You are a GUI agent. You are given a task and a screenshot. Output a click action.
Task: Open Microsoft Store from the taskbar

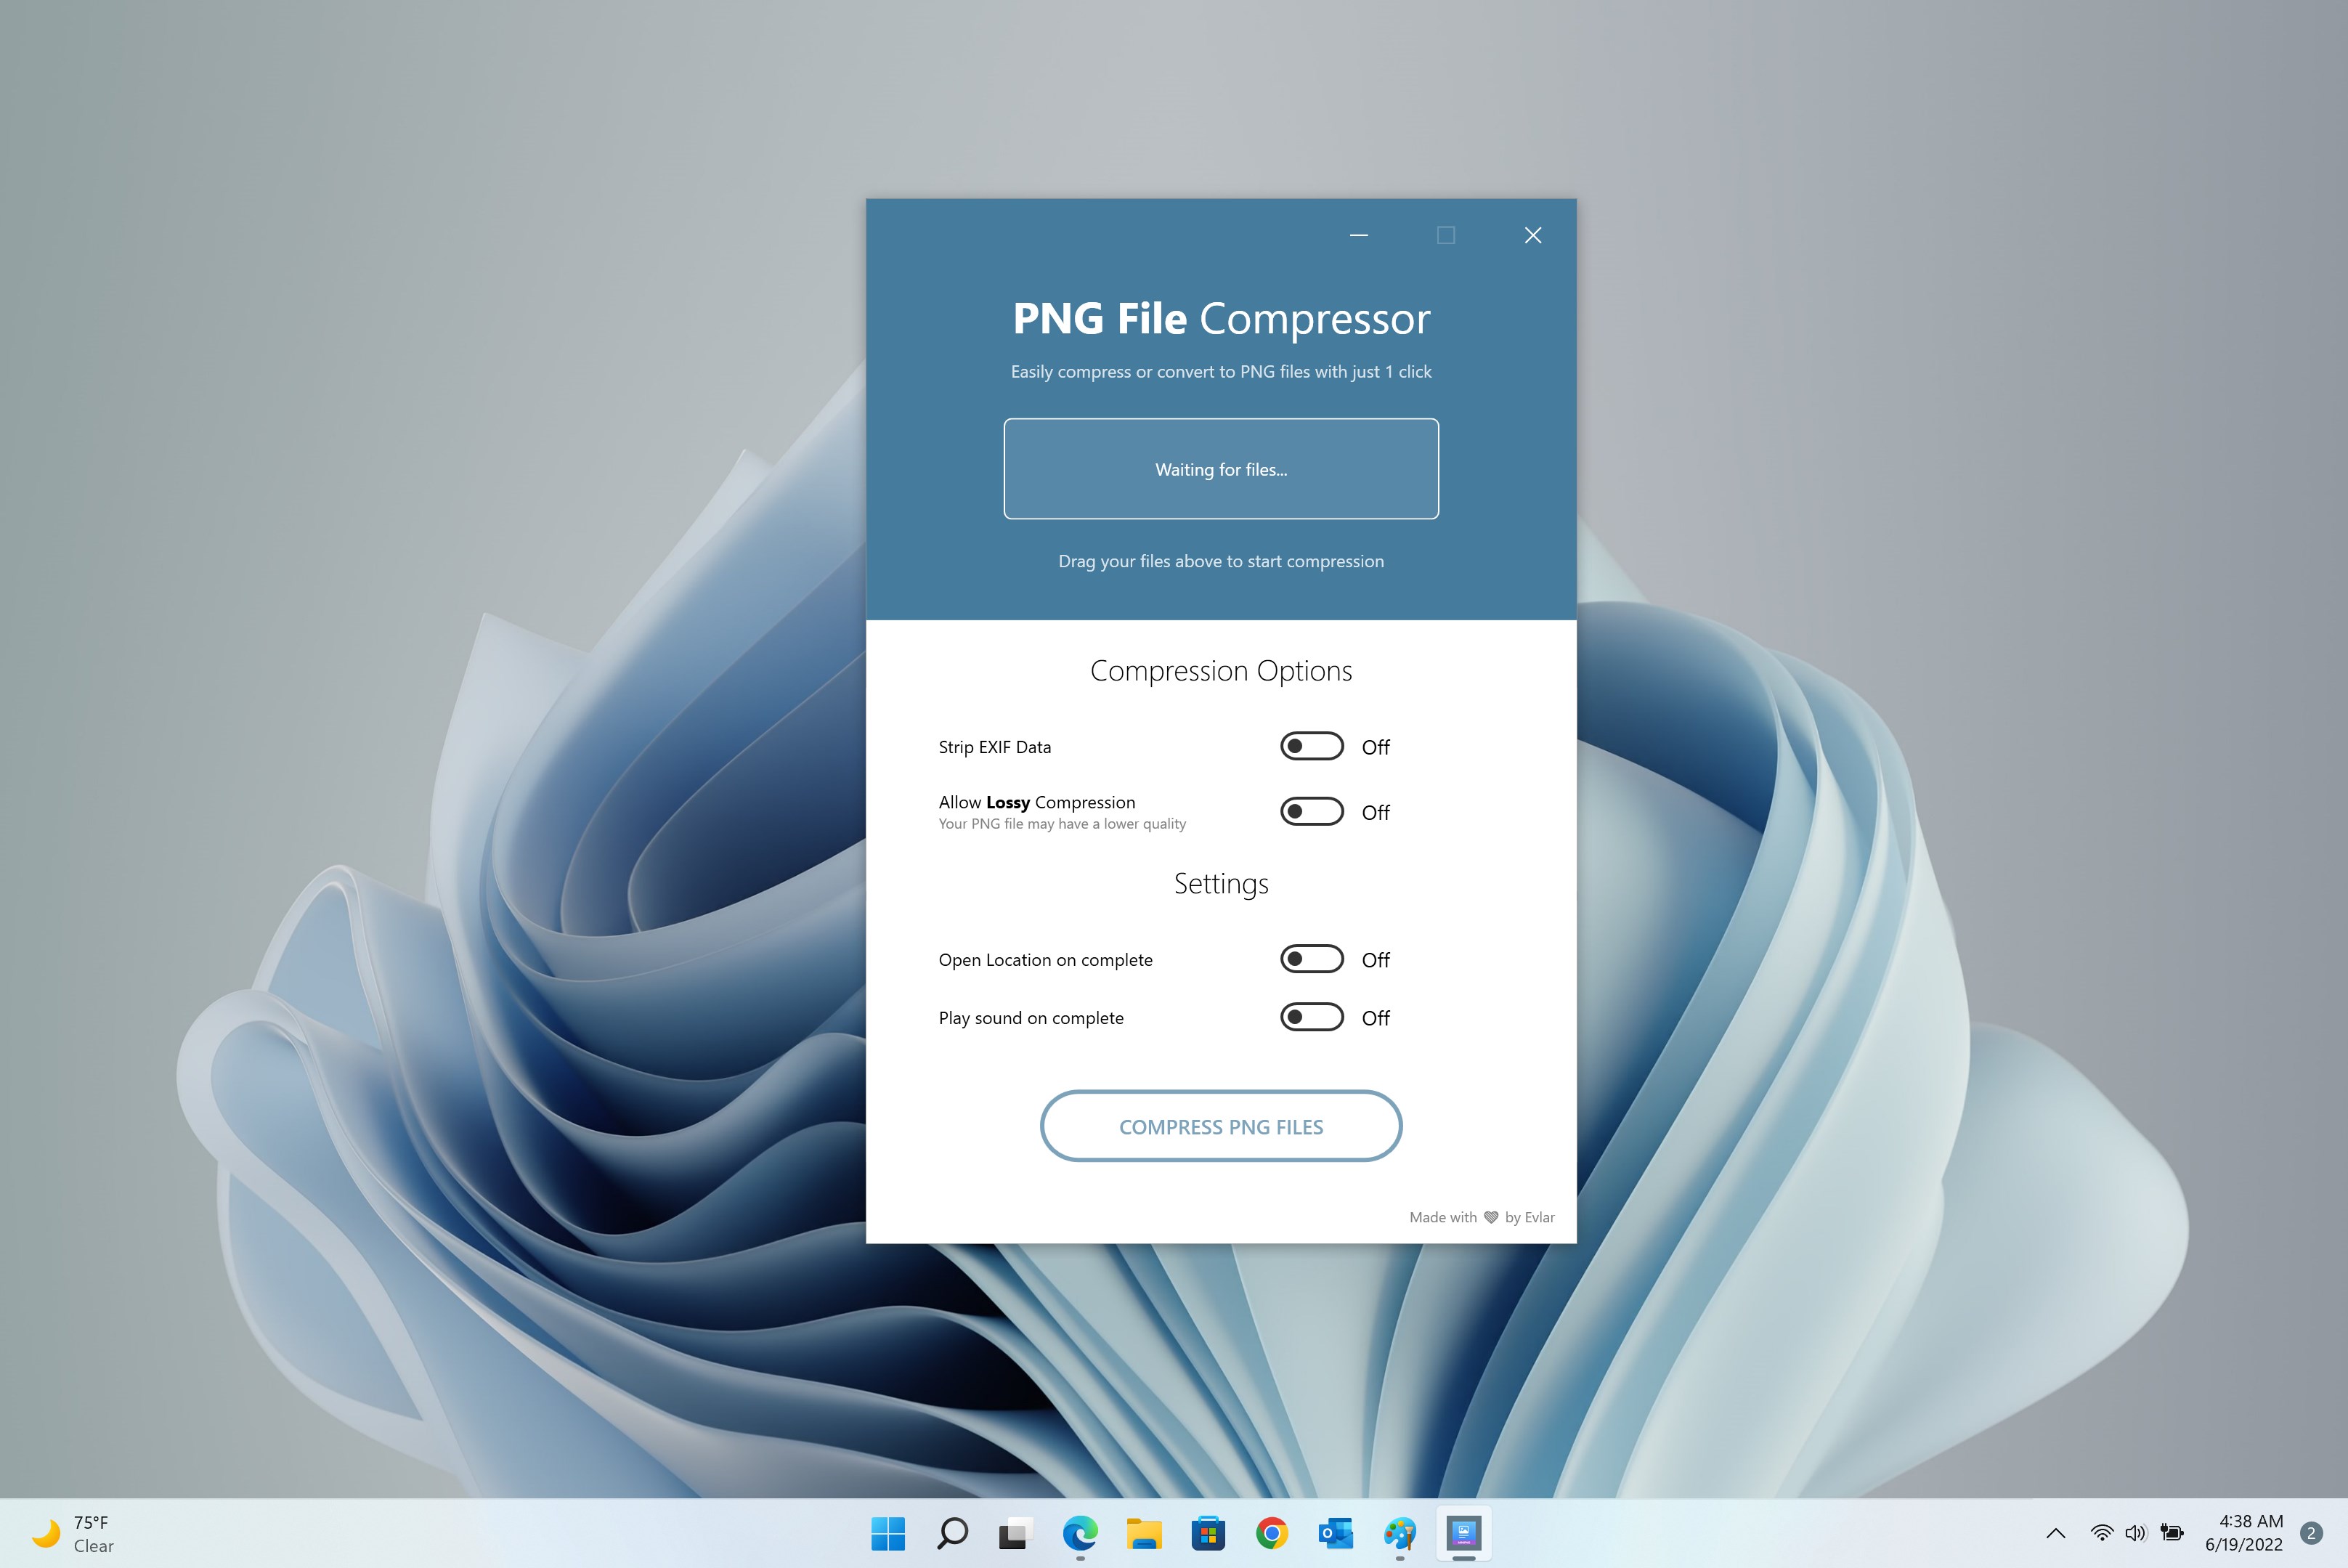[1208, 1533]
